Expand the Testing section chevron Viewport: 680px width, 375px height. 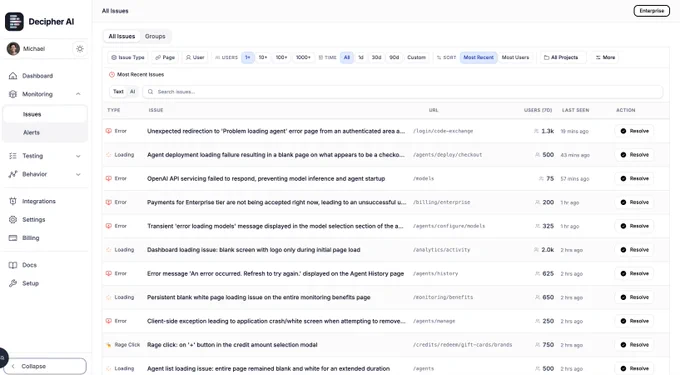(78, 156)
